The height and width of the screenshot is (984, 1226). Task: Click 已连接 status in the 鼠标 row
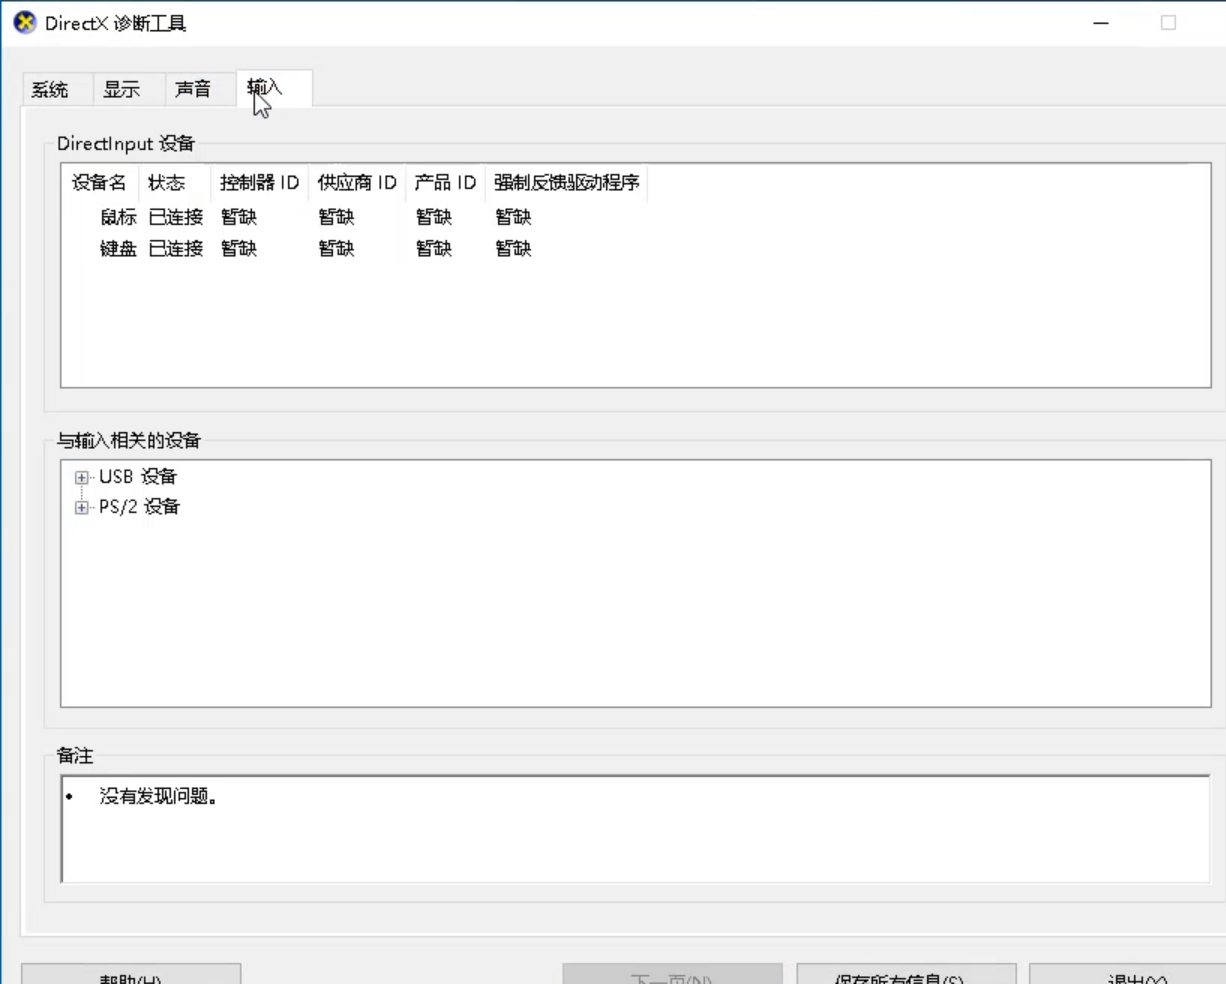point(176,217)
